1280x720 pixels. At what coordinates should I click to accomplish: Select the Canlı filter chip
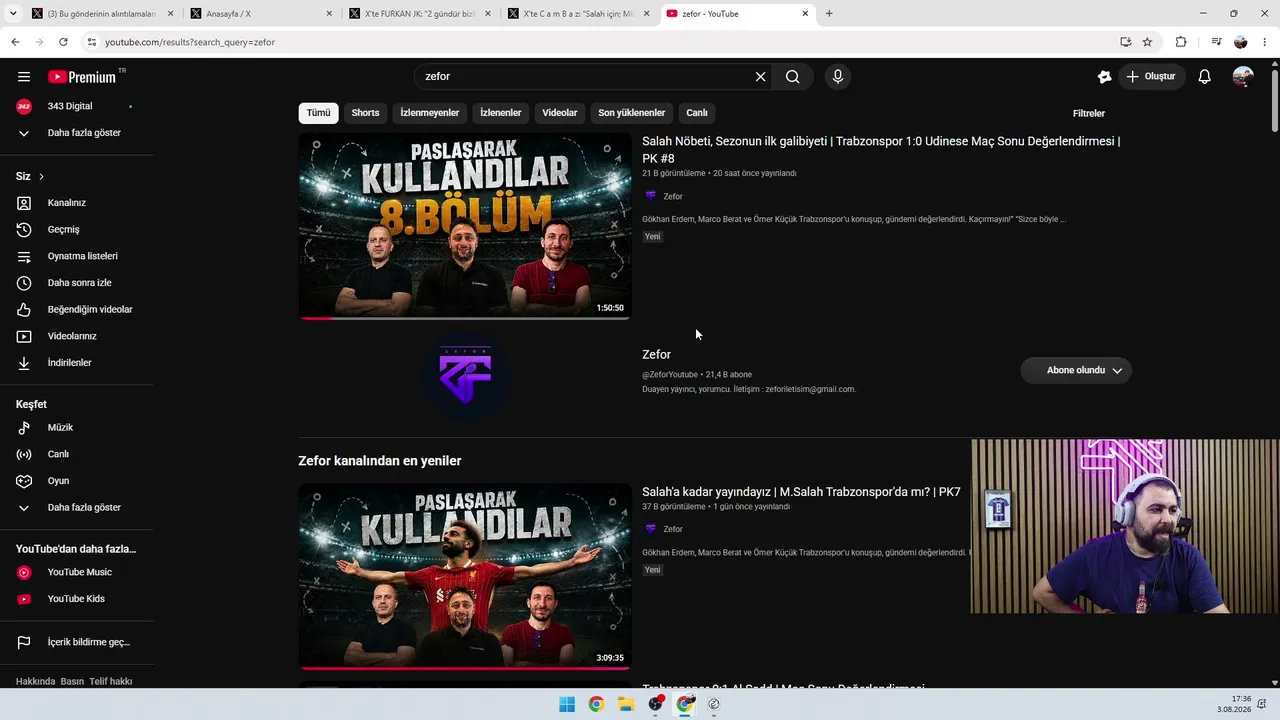(697, 113)
